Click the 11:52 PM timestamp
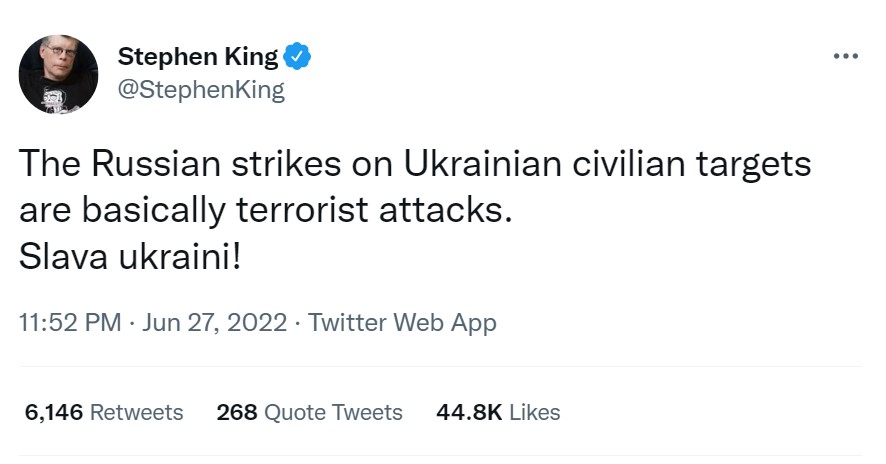Image resolution: width=886 pixels, height=464 pixels. coord(69,323)
